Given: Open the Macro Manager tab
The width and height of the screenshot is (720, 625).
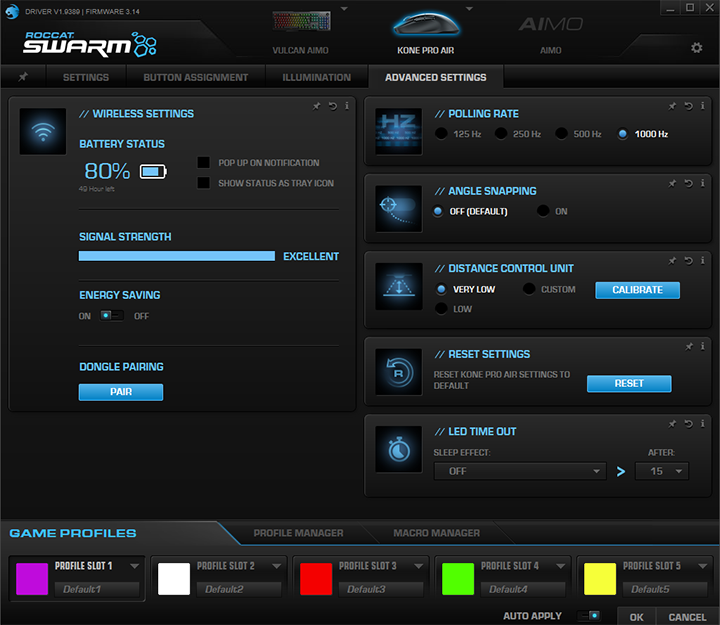Looking at the screenshot, I should (436, 533).
